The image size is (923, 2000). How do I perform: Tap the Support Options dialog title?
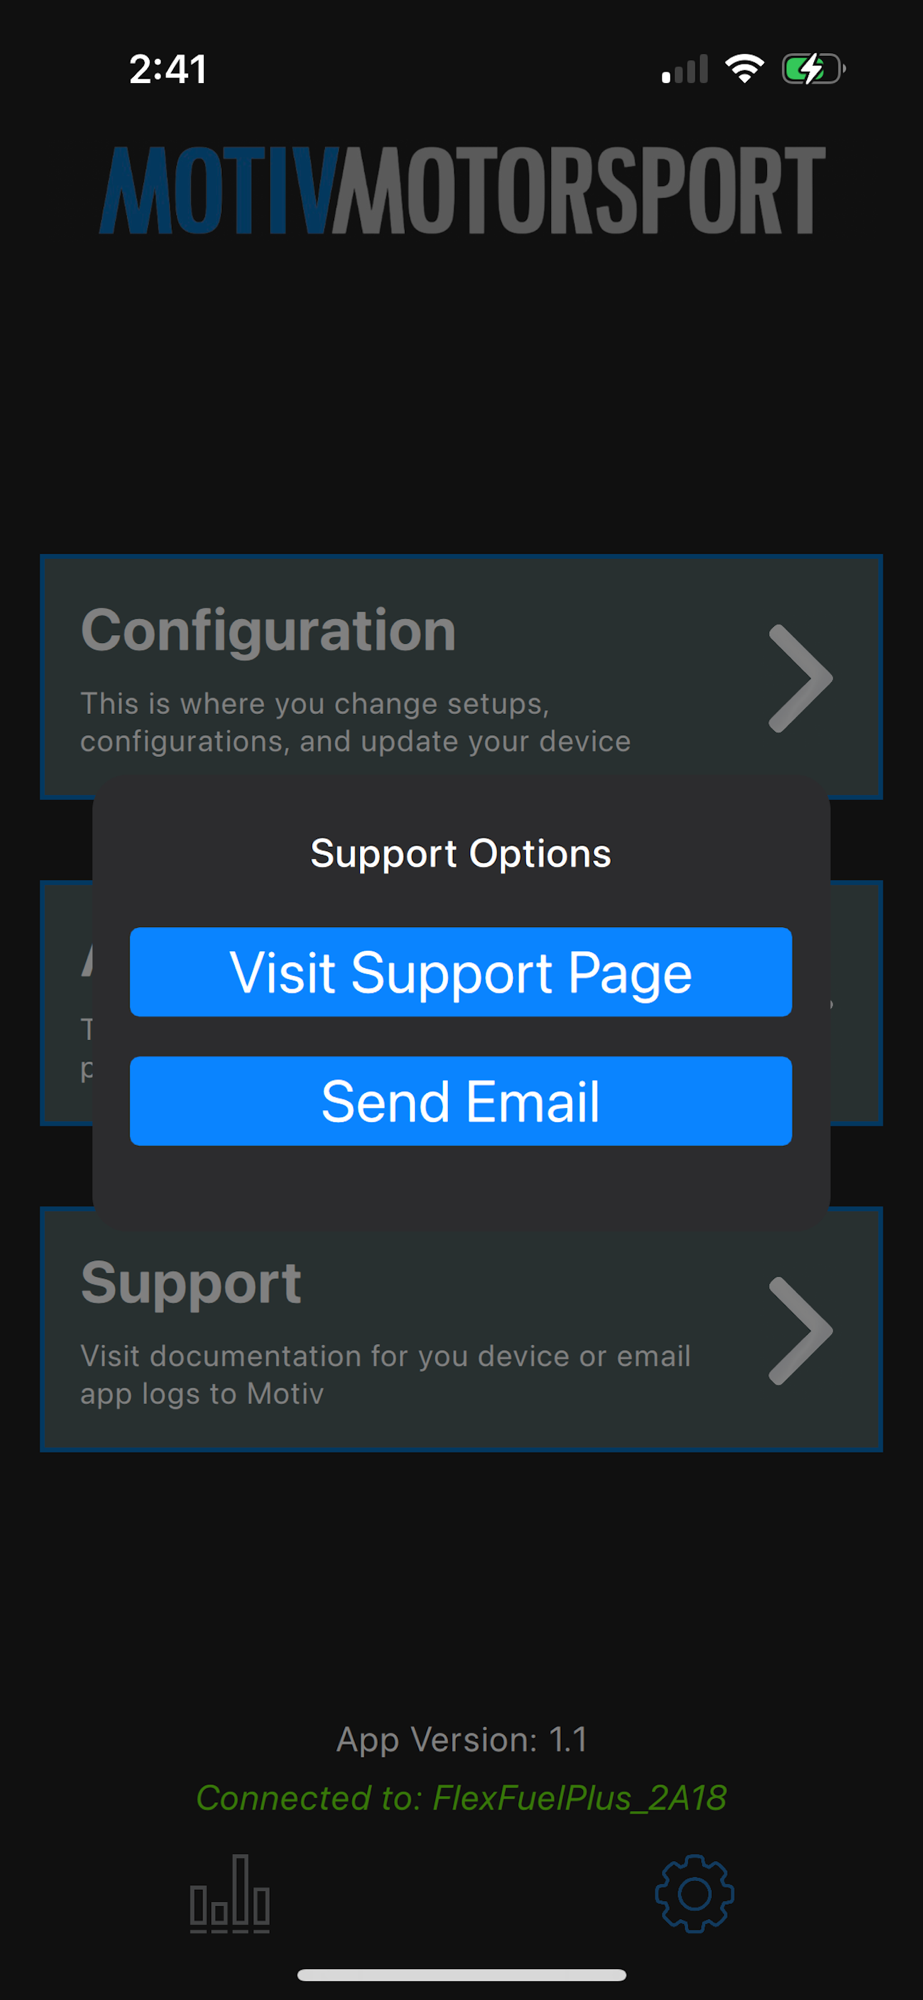click(x=461, y=854)
